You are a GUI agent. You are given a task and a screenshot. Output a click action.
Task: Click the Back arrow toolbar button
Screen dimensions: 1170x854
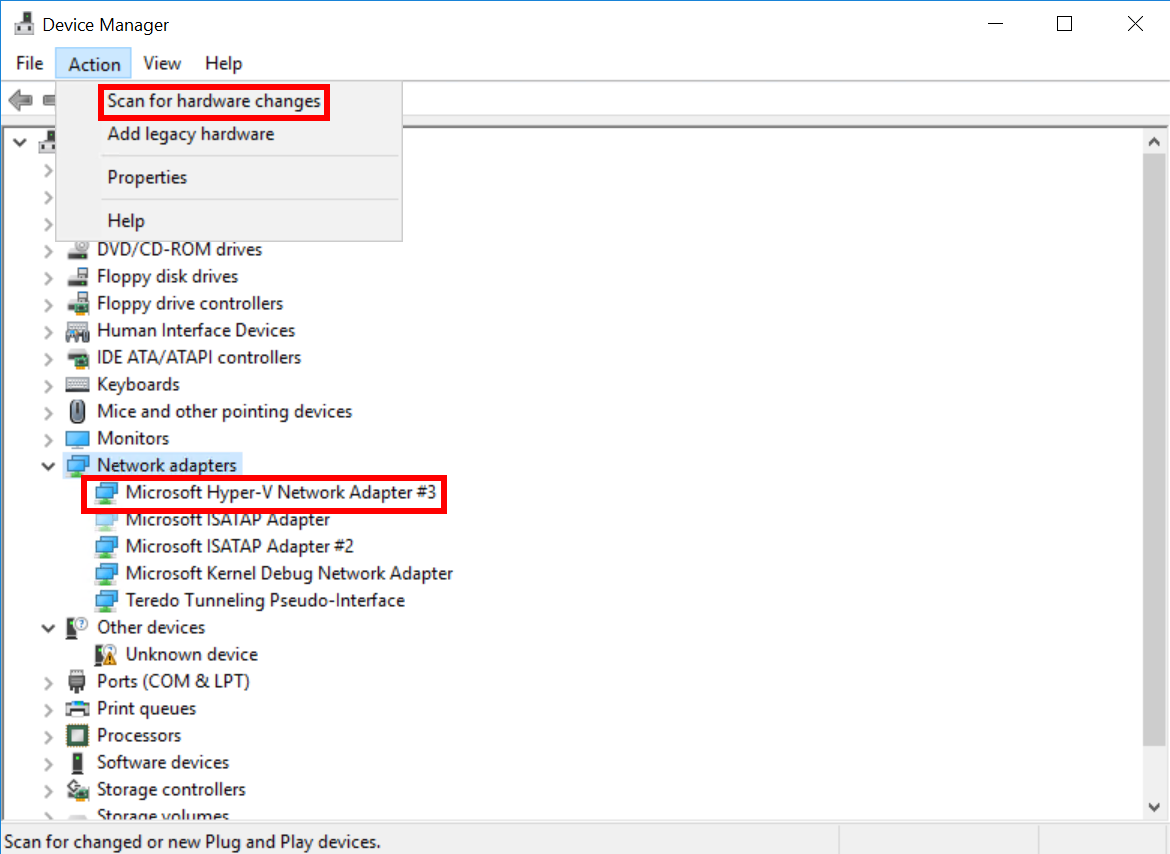click(20, 100)
